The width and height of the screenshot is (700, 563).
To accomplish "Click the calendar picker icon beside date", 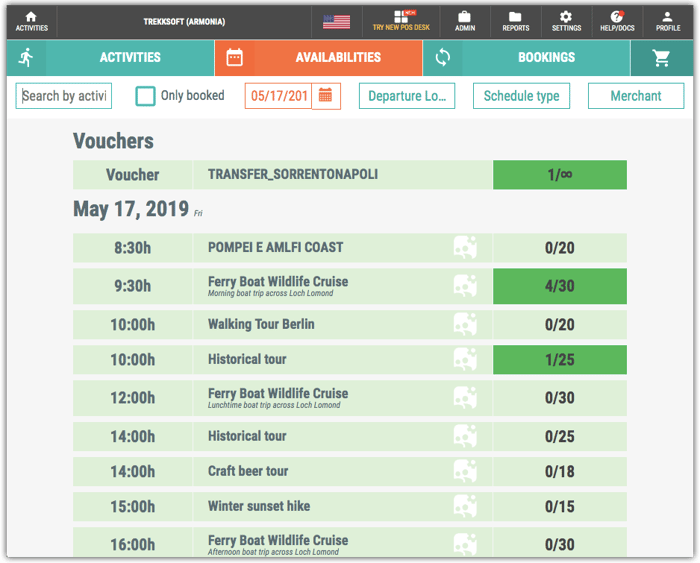I will click(326, 96).
